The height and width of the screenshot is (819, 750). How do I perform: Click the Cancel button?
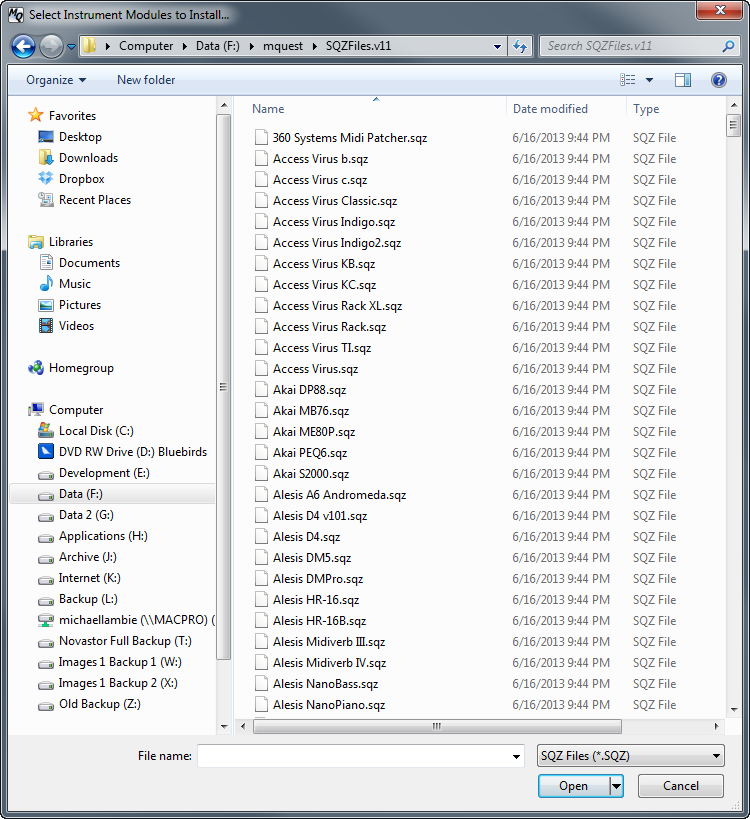(x=681, y=786)
